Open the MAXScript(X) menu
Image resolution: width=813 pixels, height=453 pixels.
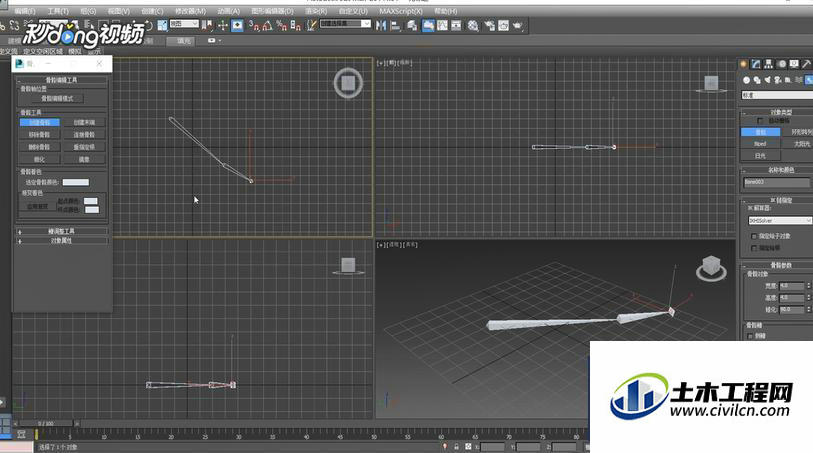tap(400, 11)
